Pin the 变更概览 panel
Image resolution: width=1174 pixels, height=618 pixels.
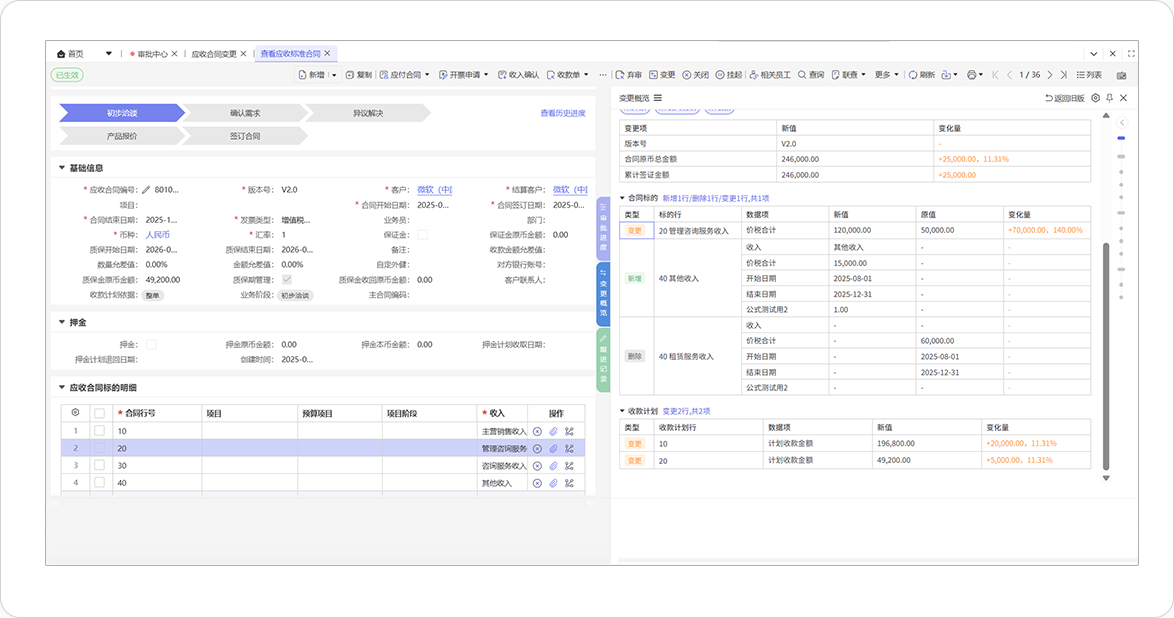tap(1109, 98)
